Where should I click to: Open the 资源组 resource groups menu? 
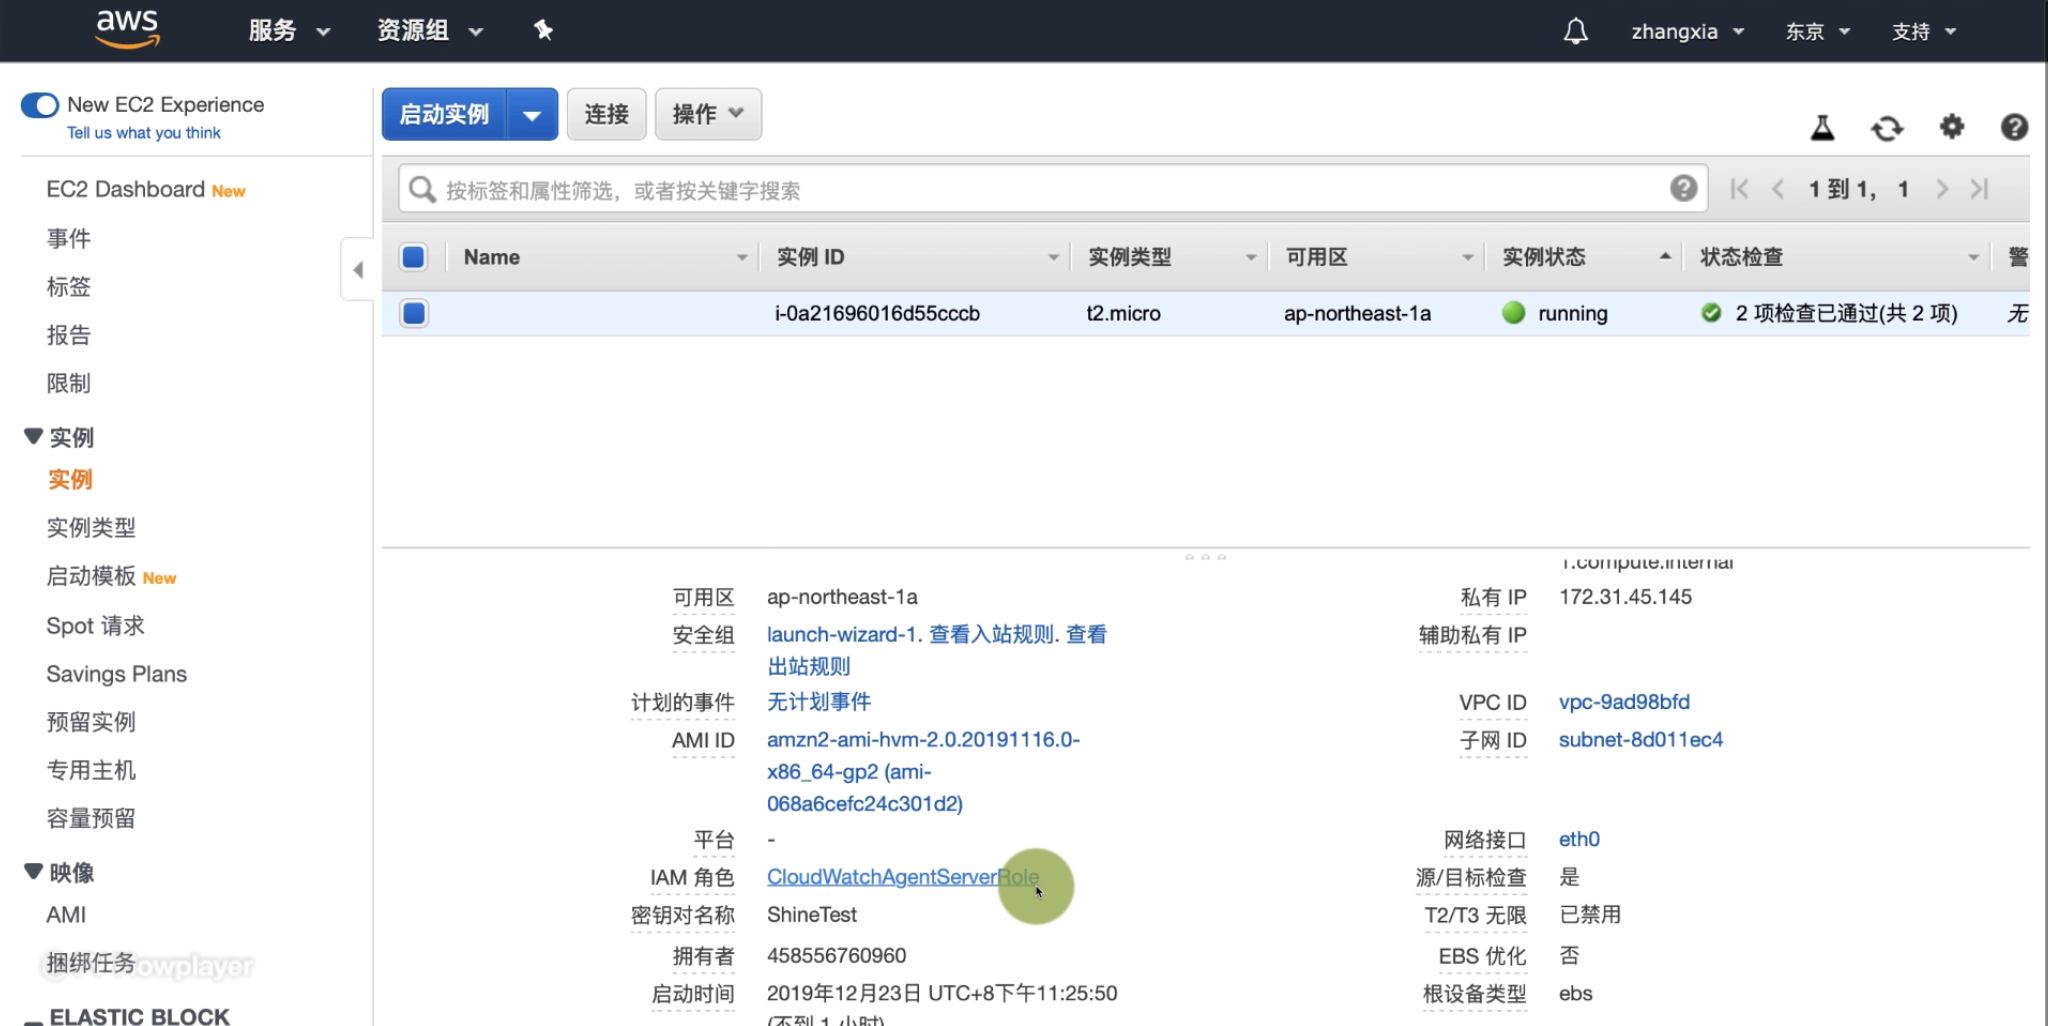tap(430, 31)
